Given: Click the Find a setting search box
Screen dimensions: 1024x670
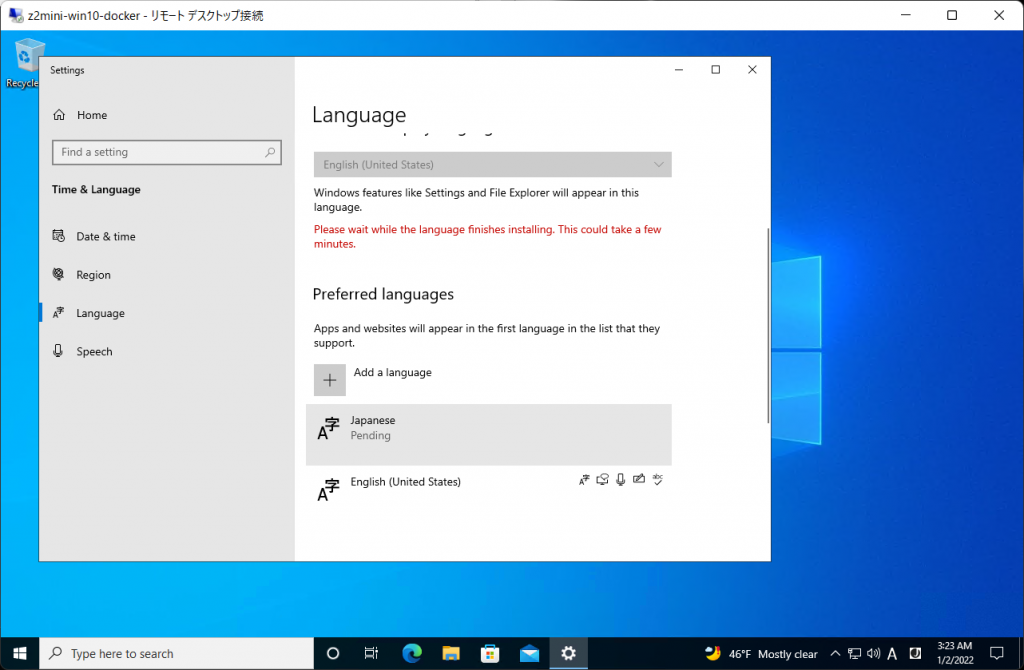Looking at the screenshot, I should 167,152.
